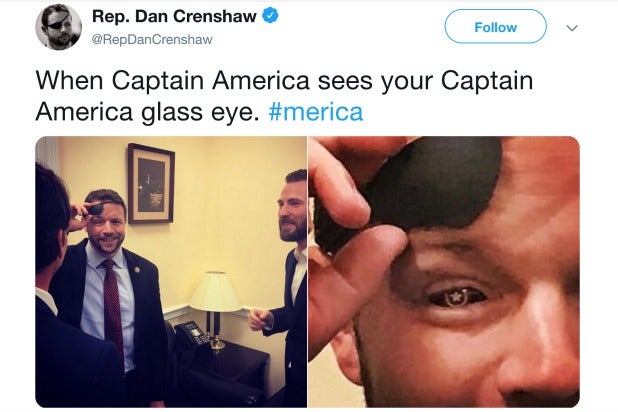View the close-up glass eye photo
The height and width of the screenshot is (412, 618).
coord(444,272)
